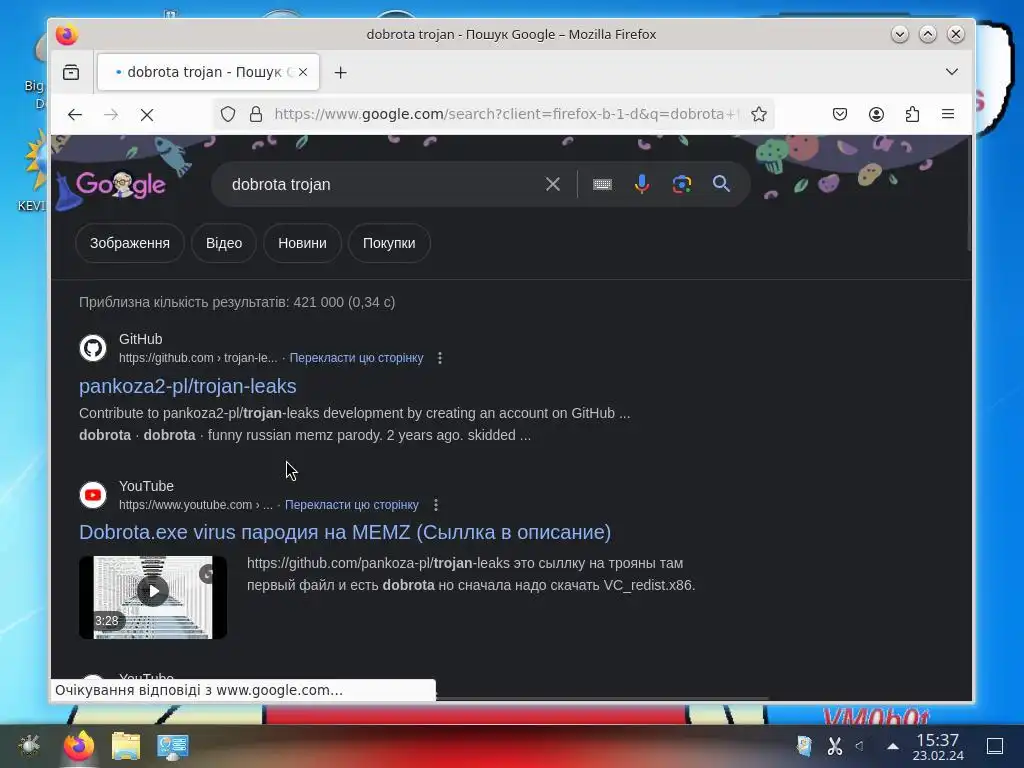Click the scissors clipboard tray icon
The height and width of the screenshot is (768, 1024).
coord(835,746)
